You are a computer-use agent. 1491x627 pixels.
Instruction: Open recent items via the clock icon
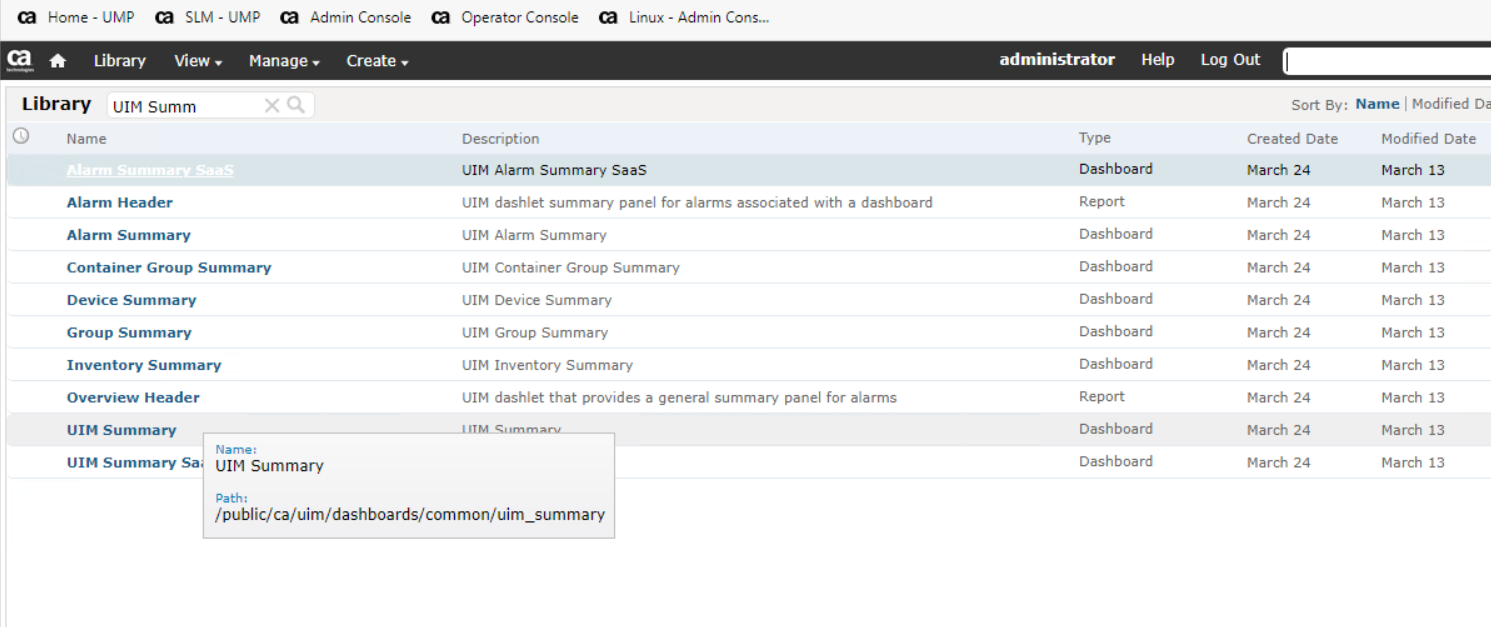tap(20, 135)
